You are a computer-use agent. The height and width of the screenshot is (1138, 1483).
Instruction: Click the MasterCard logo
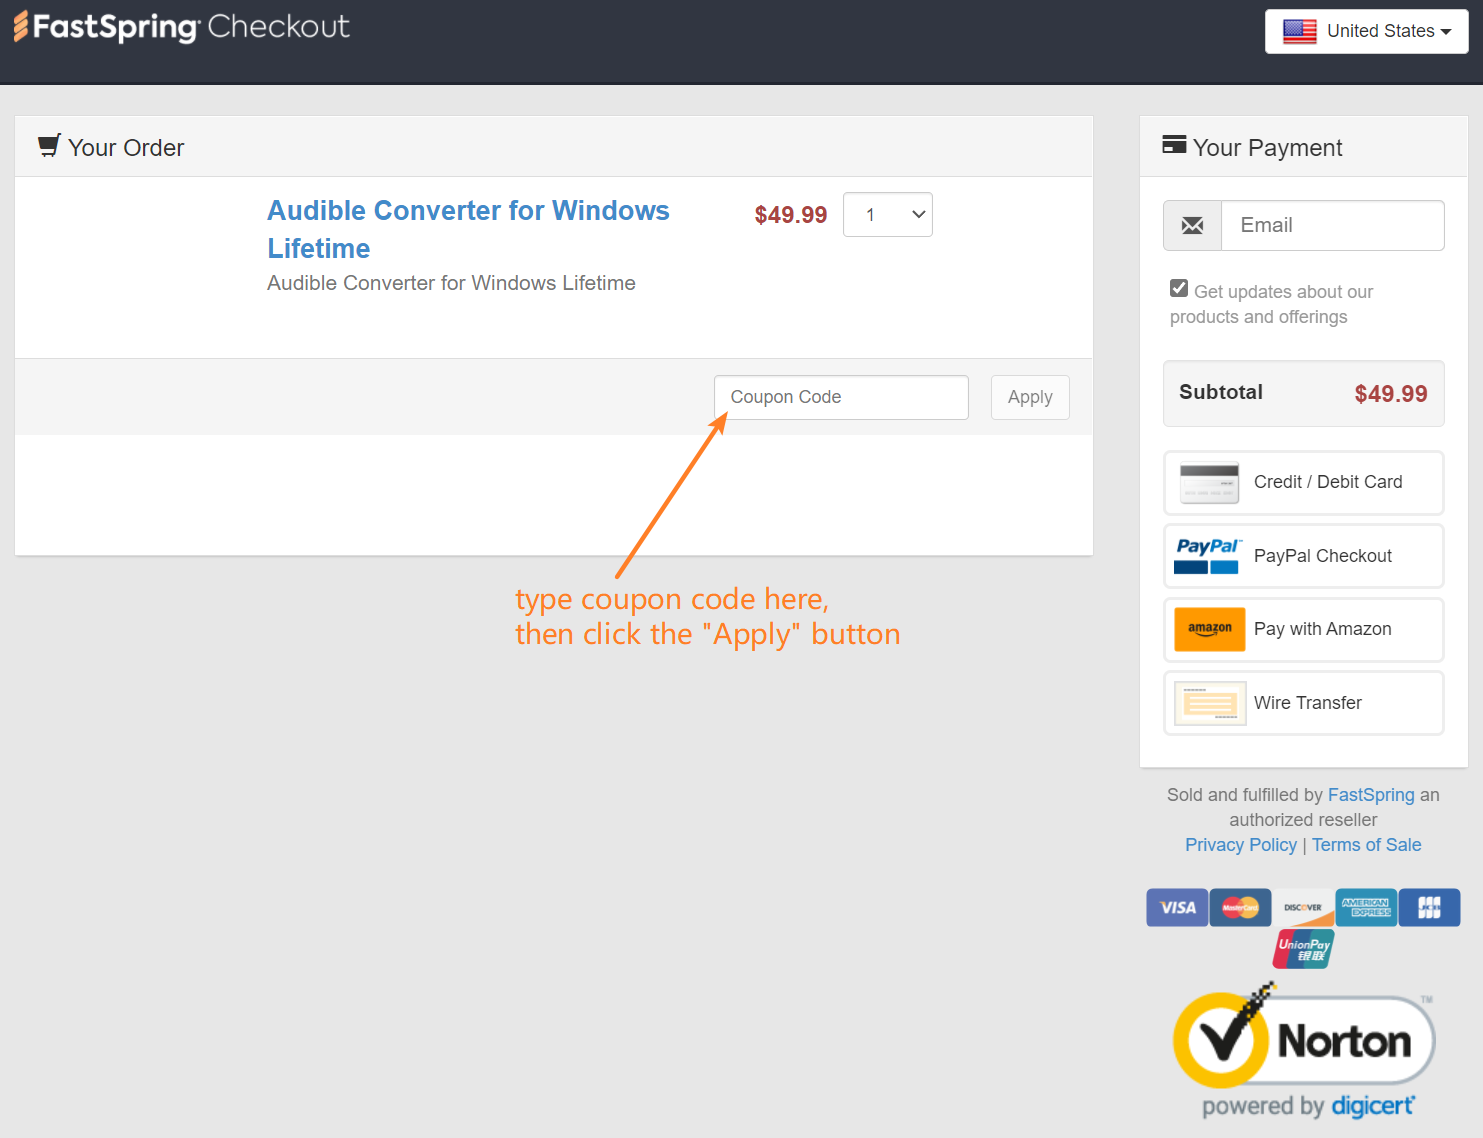[1240, 908]
